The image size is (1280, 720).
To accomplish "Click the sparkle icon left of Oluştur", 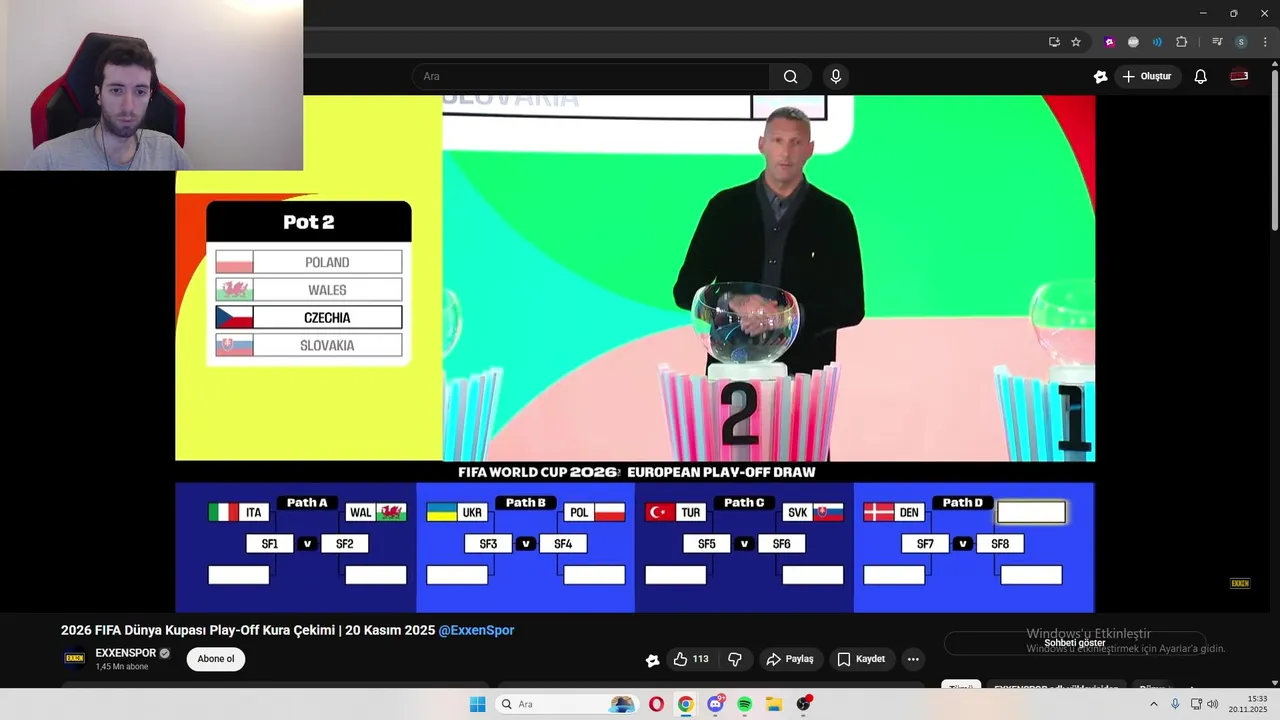I will (1101, 76).
